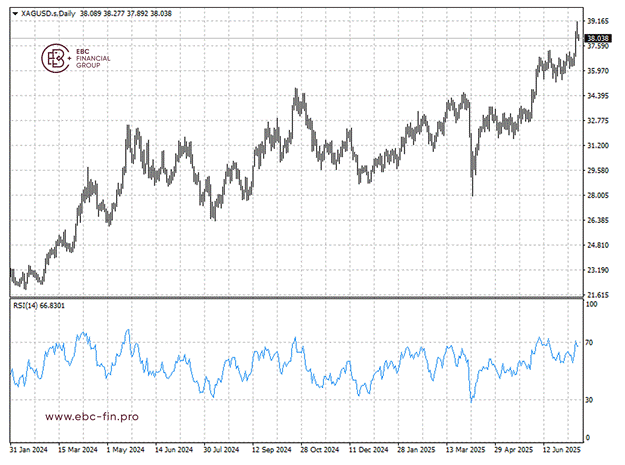Click the 28.005 price axis label
This screenshot has width=625, height=465.
(x=598, y=195)
